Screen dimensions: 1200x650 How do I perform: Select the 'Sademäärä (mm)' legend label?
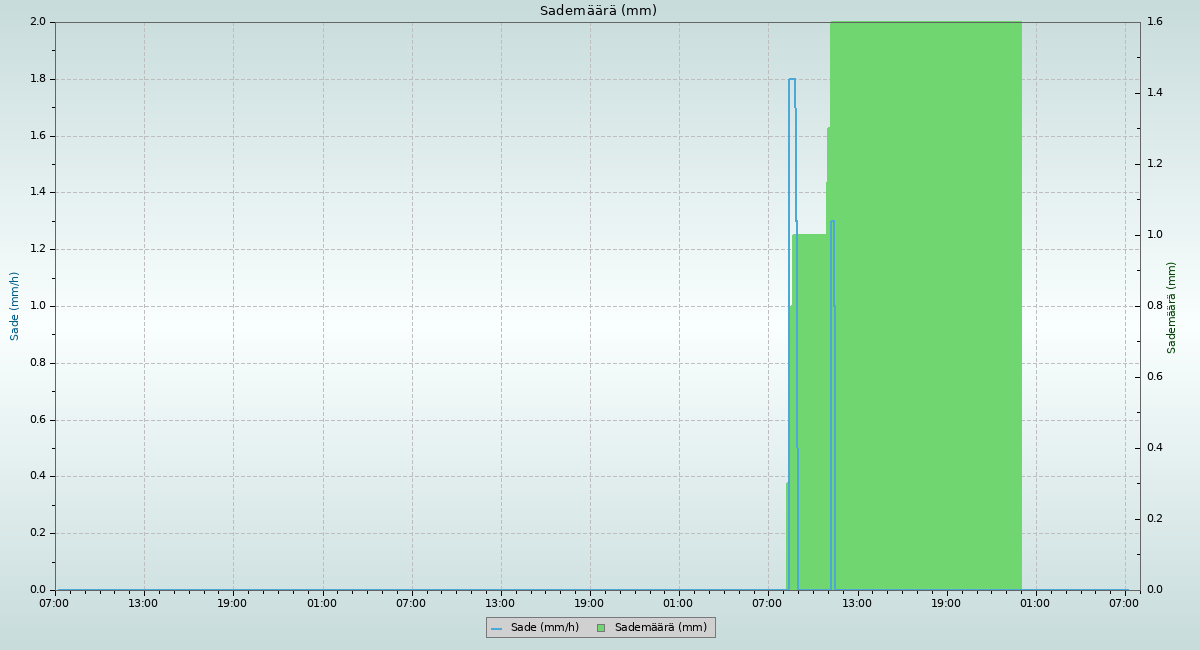(x=660, y=628)
